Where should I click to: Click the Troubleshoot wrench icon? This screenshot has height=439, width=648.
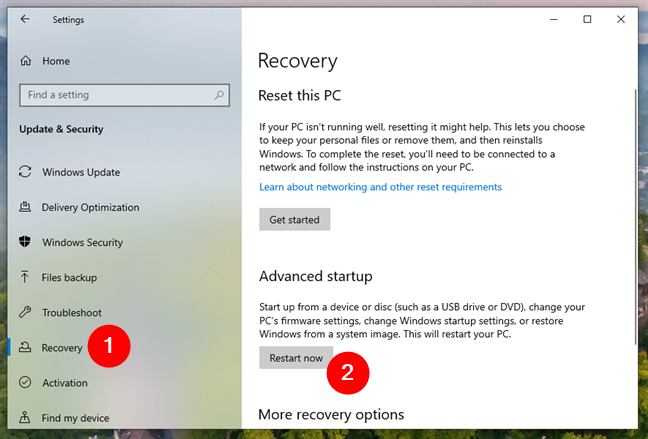[26, 312]
